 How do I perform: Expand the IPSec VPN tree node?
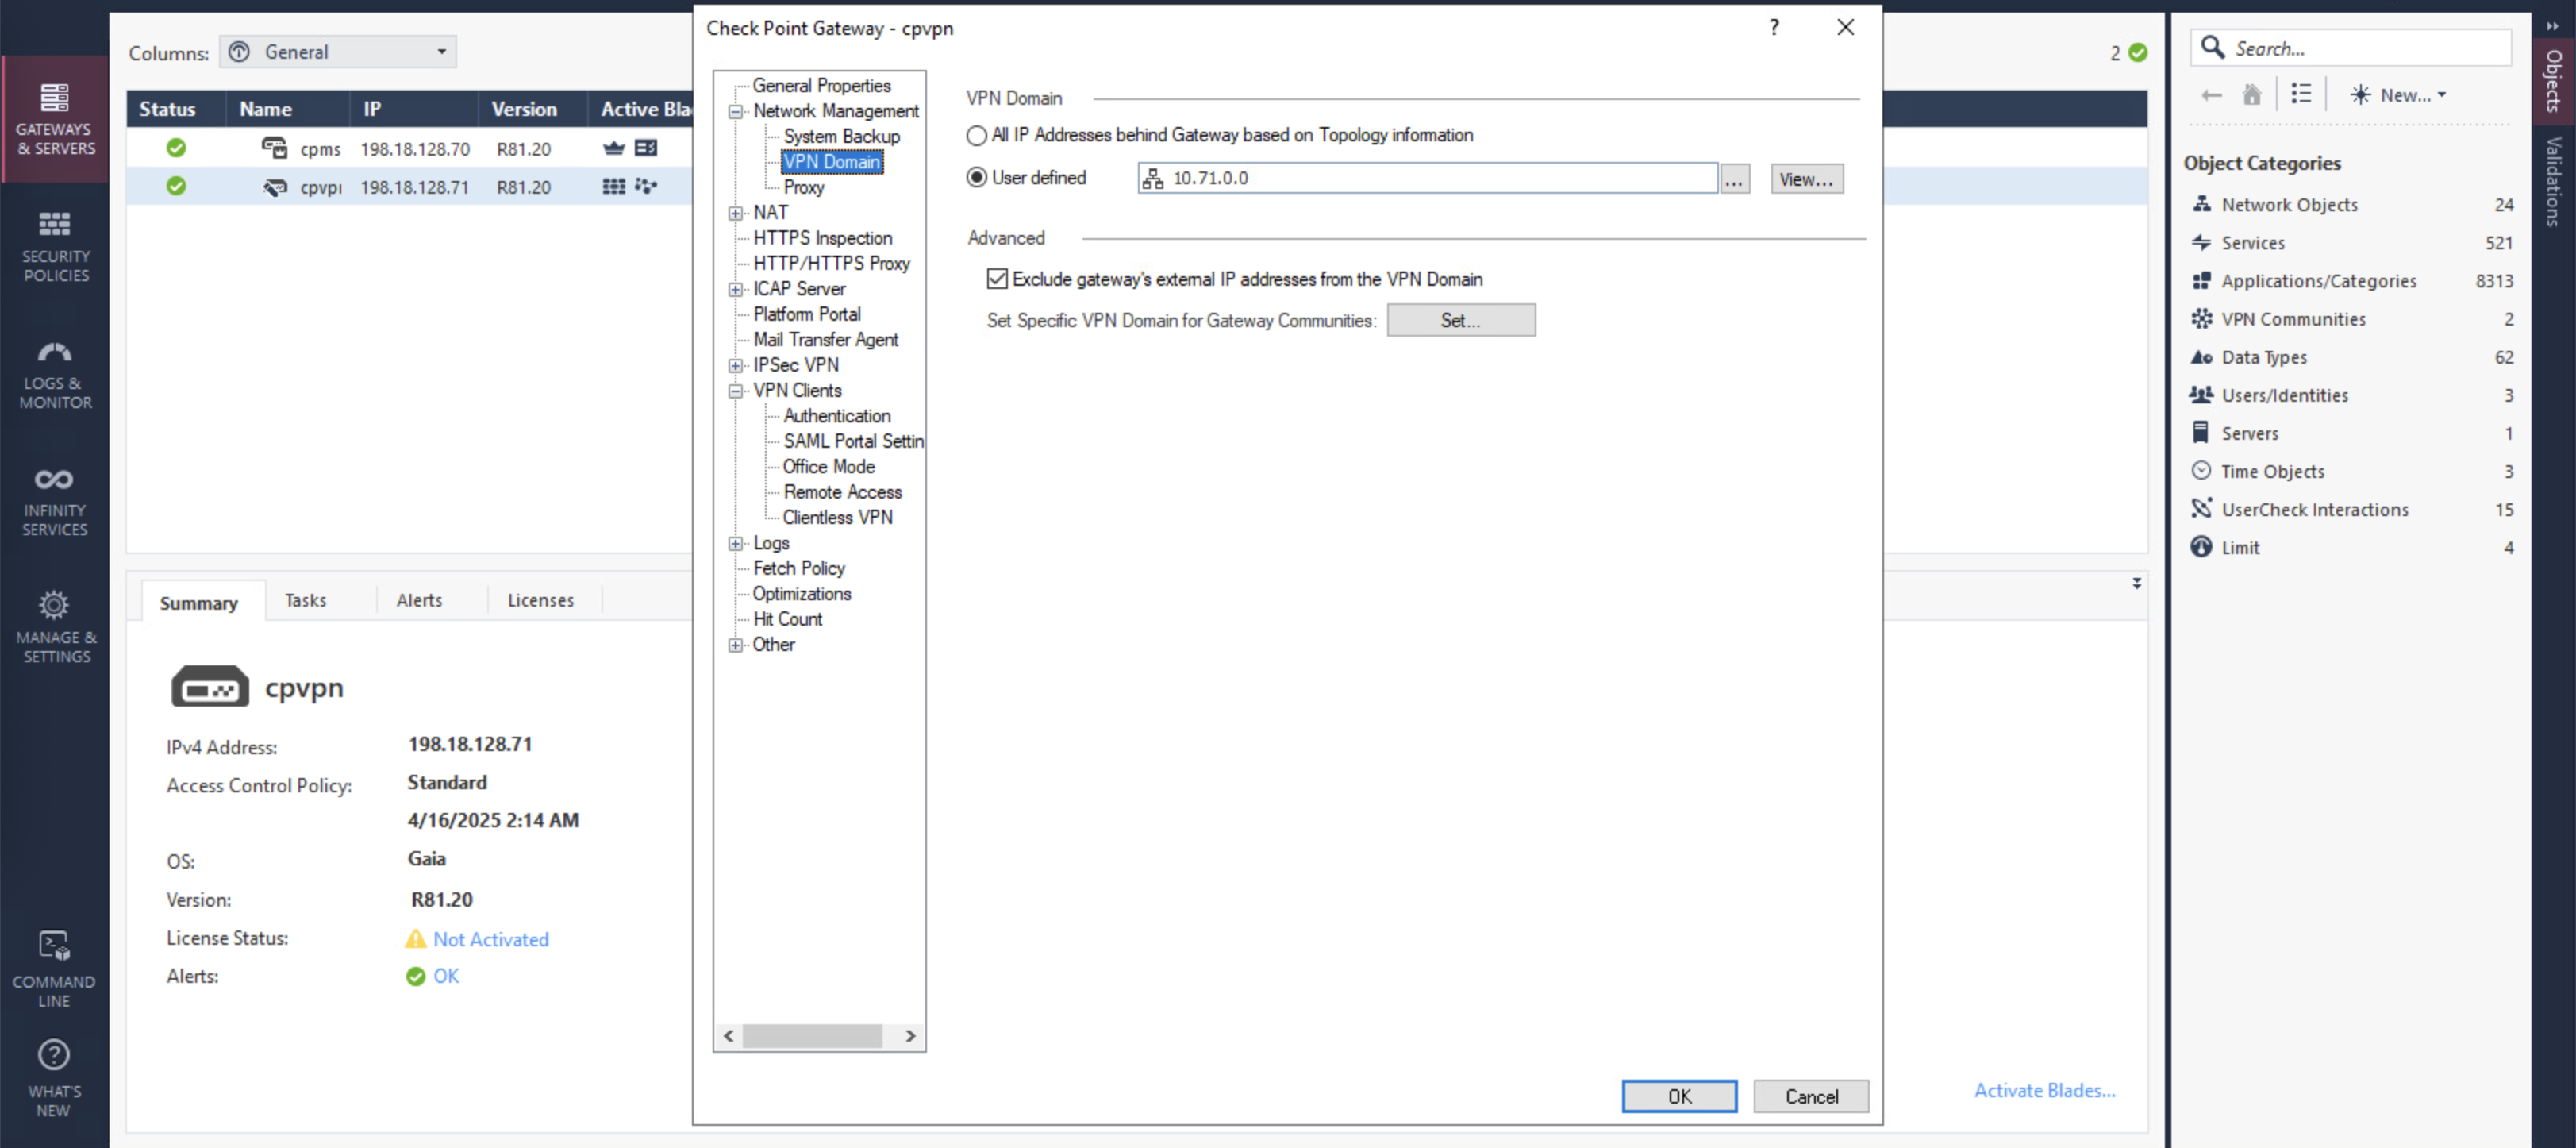736,366
